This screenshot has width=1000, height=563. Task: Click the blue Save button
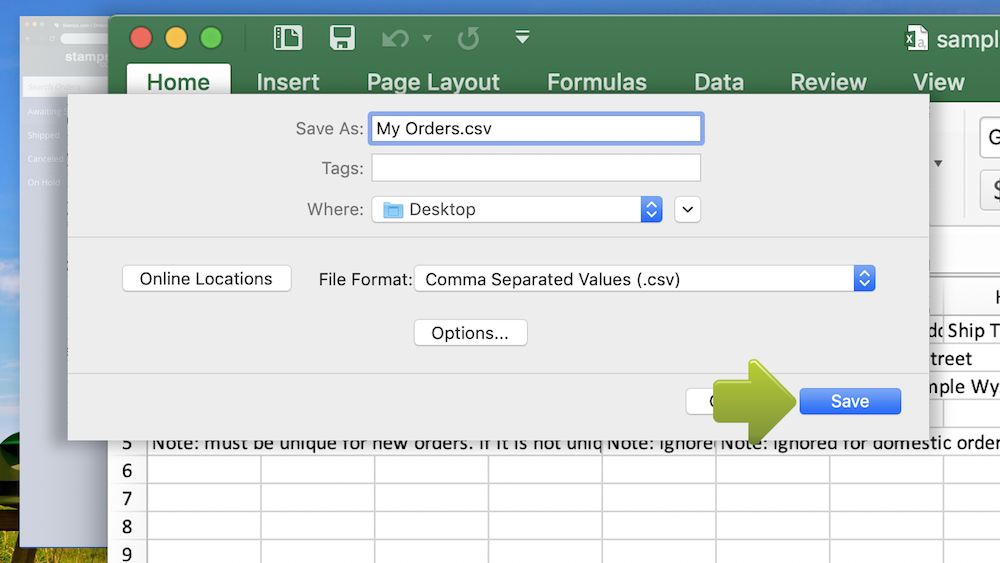(850, 401)
